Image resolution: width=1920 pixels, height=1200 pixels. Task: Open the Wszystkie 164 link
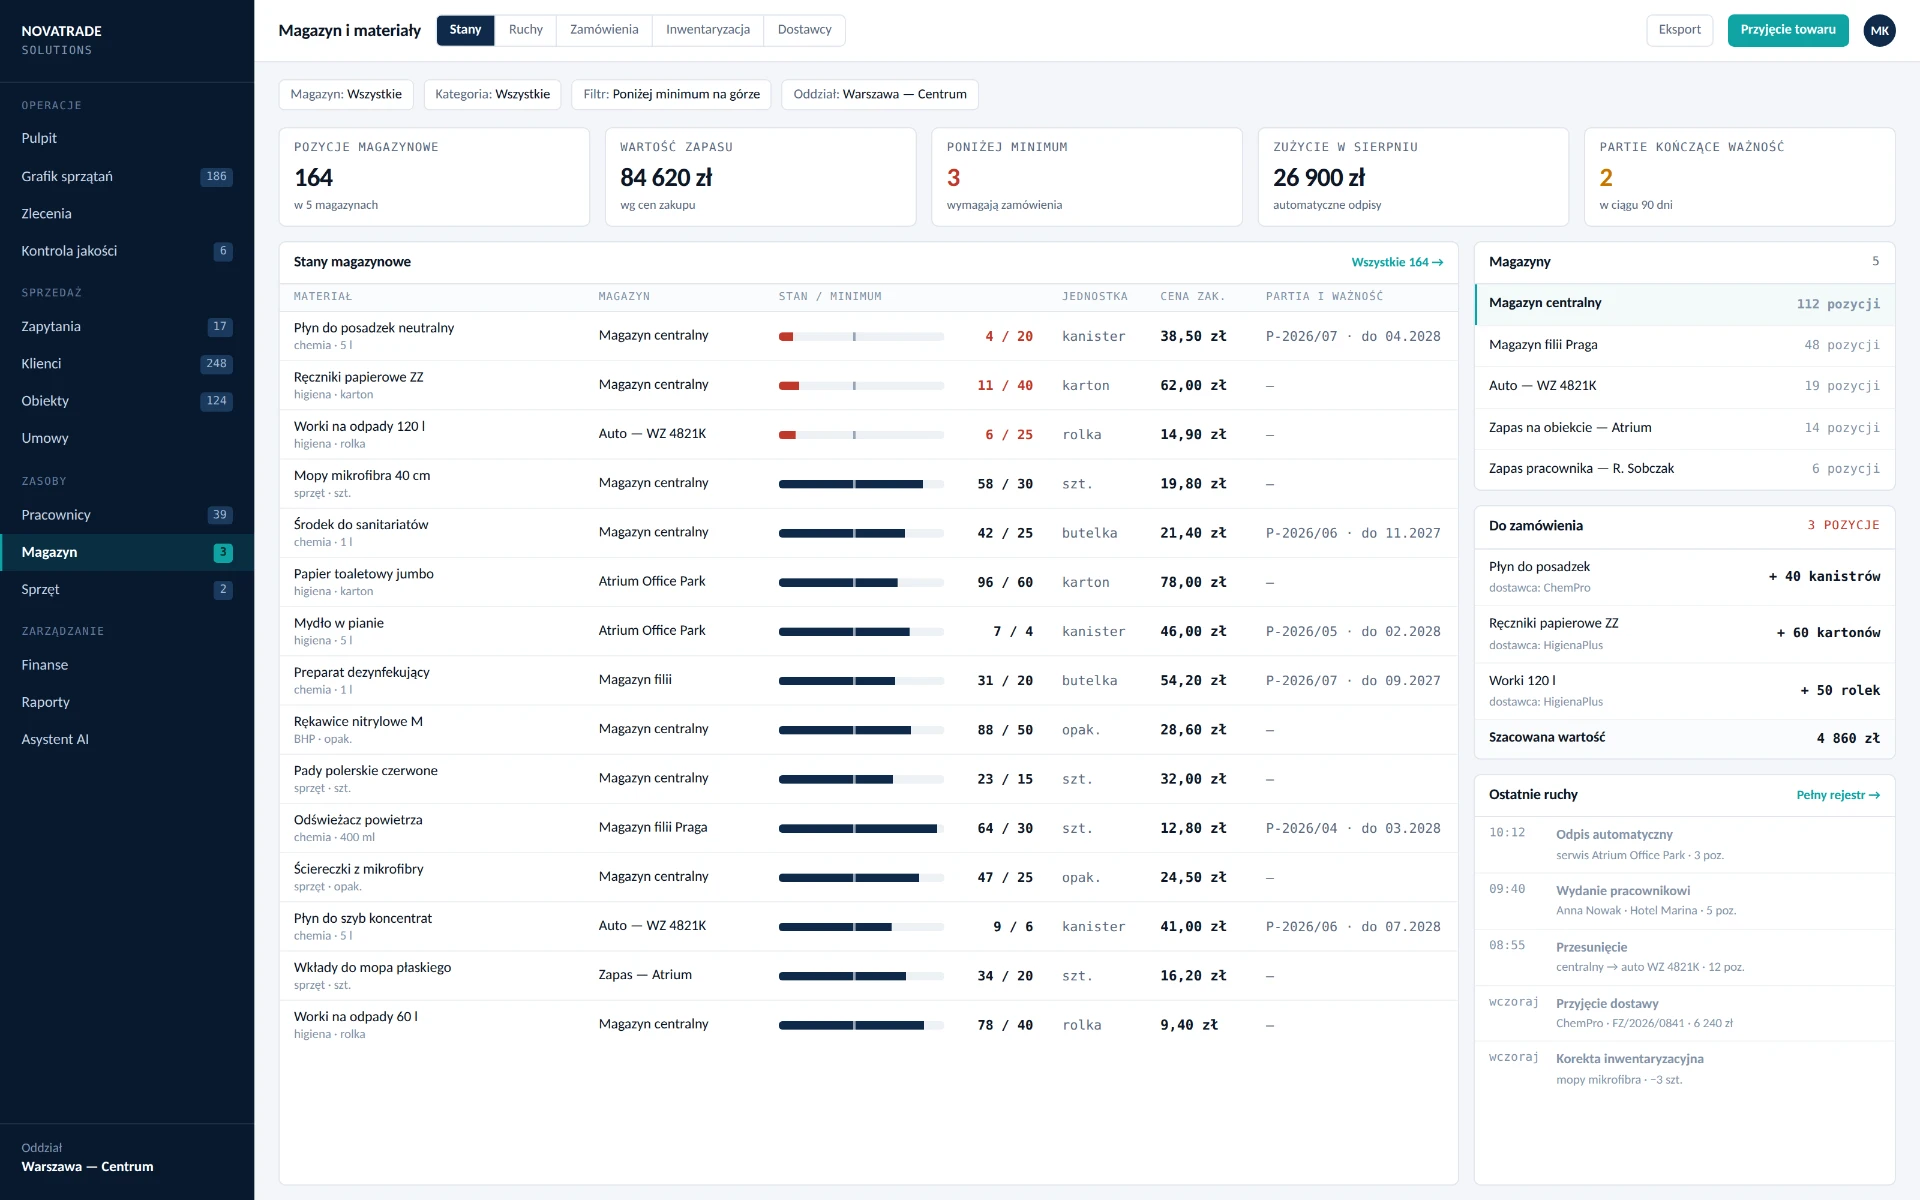coord(1397,262)
